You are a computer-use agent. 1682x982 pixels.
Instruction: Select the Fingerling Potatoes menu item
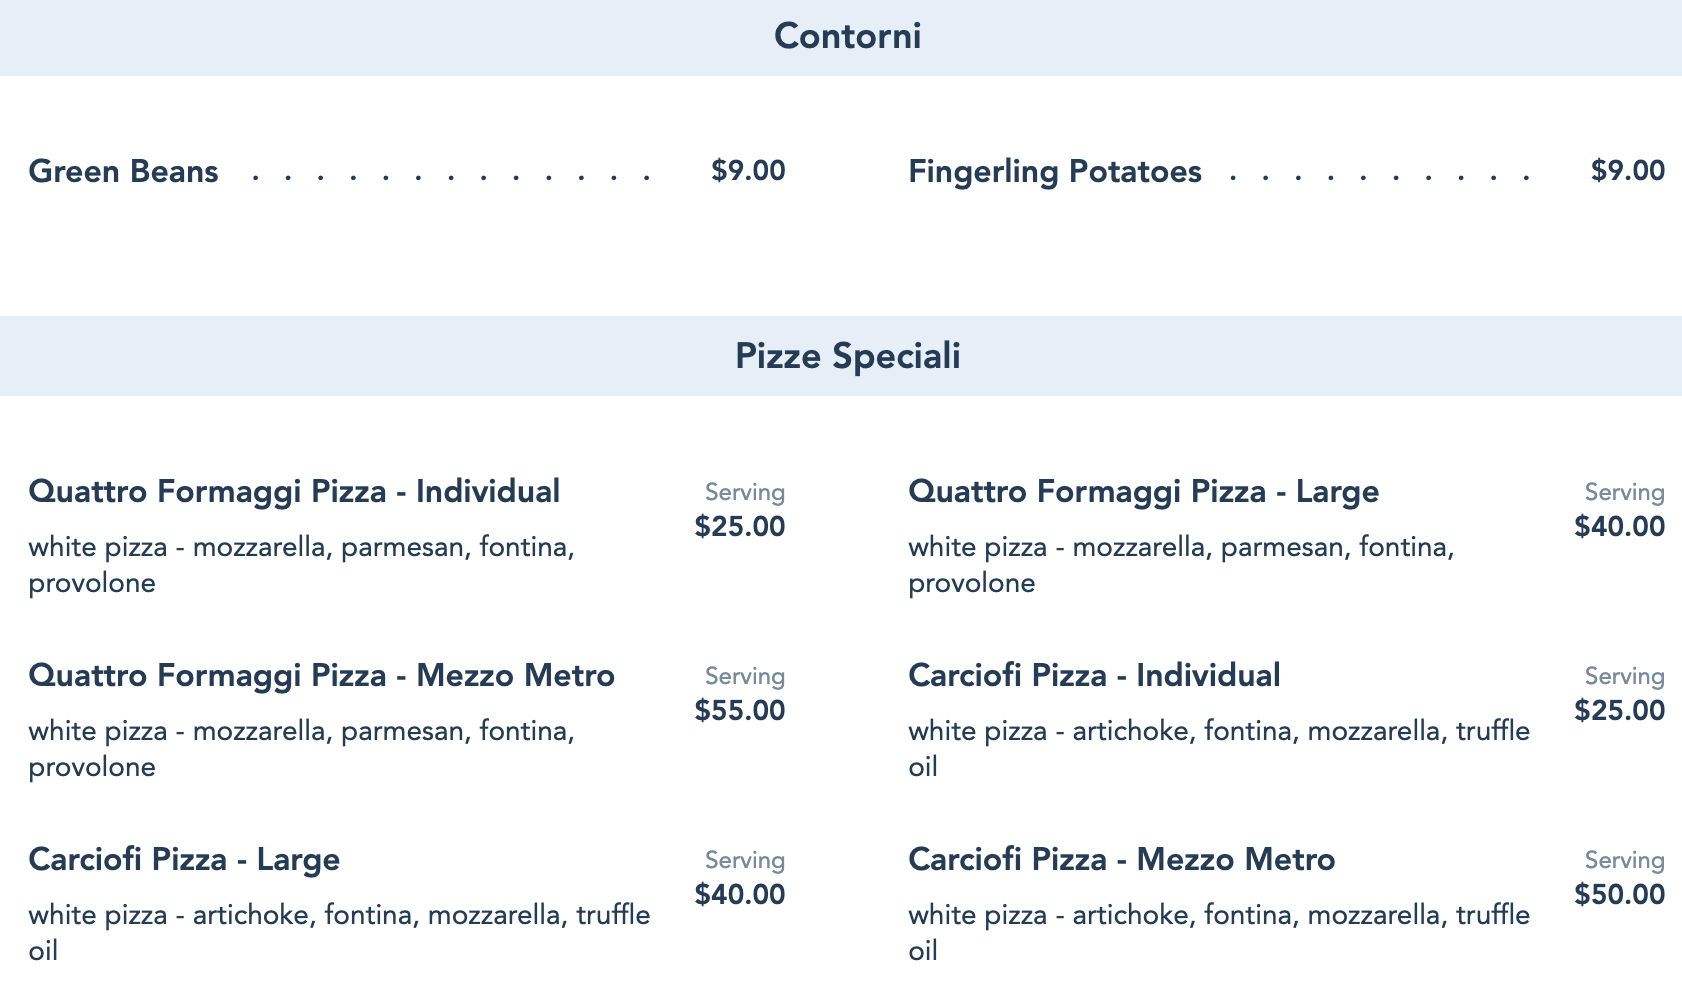tap(1054, 172)
